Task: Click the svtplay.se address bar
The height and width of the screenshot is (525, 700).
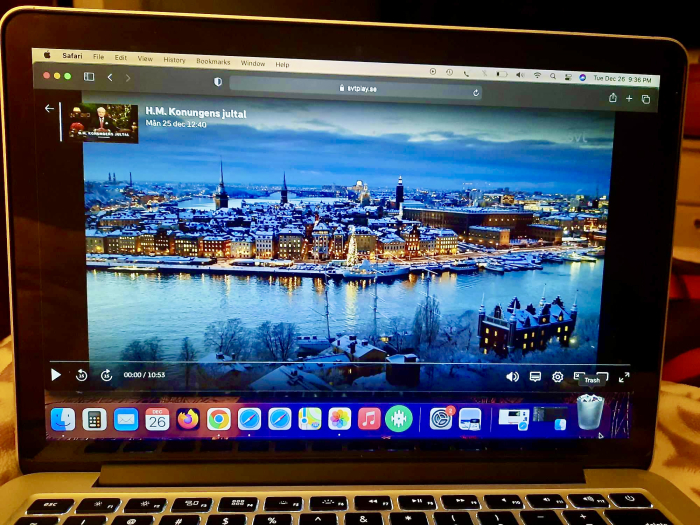Action: coord(355,88)
